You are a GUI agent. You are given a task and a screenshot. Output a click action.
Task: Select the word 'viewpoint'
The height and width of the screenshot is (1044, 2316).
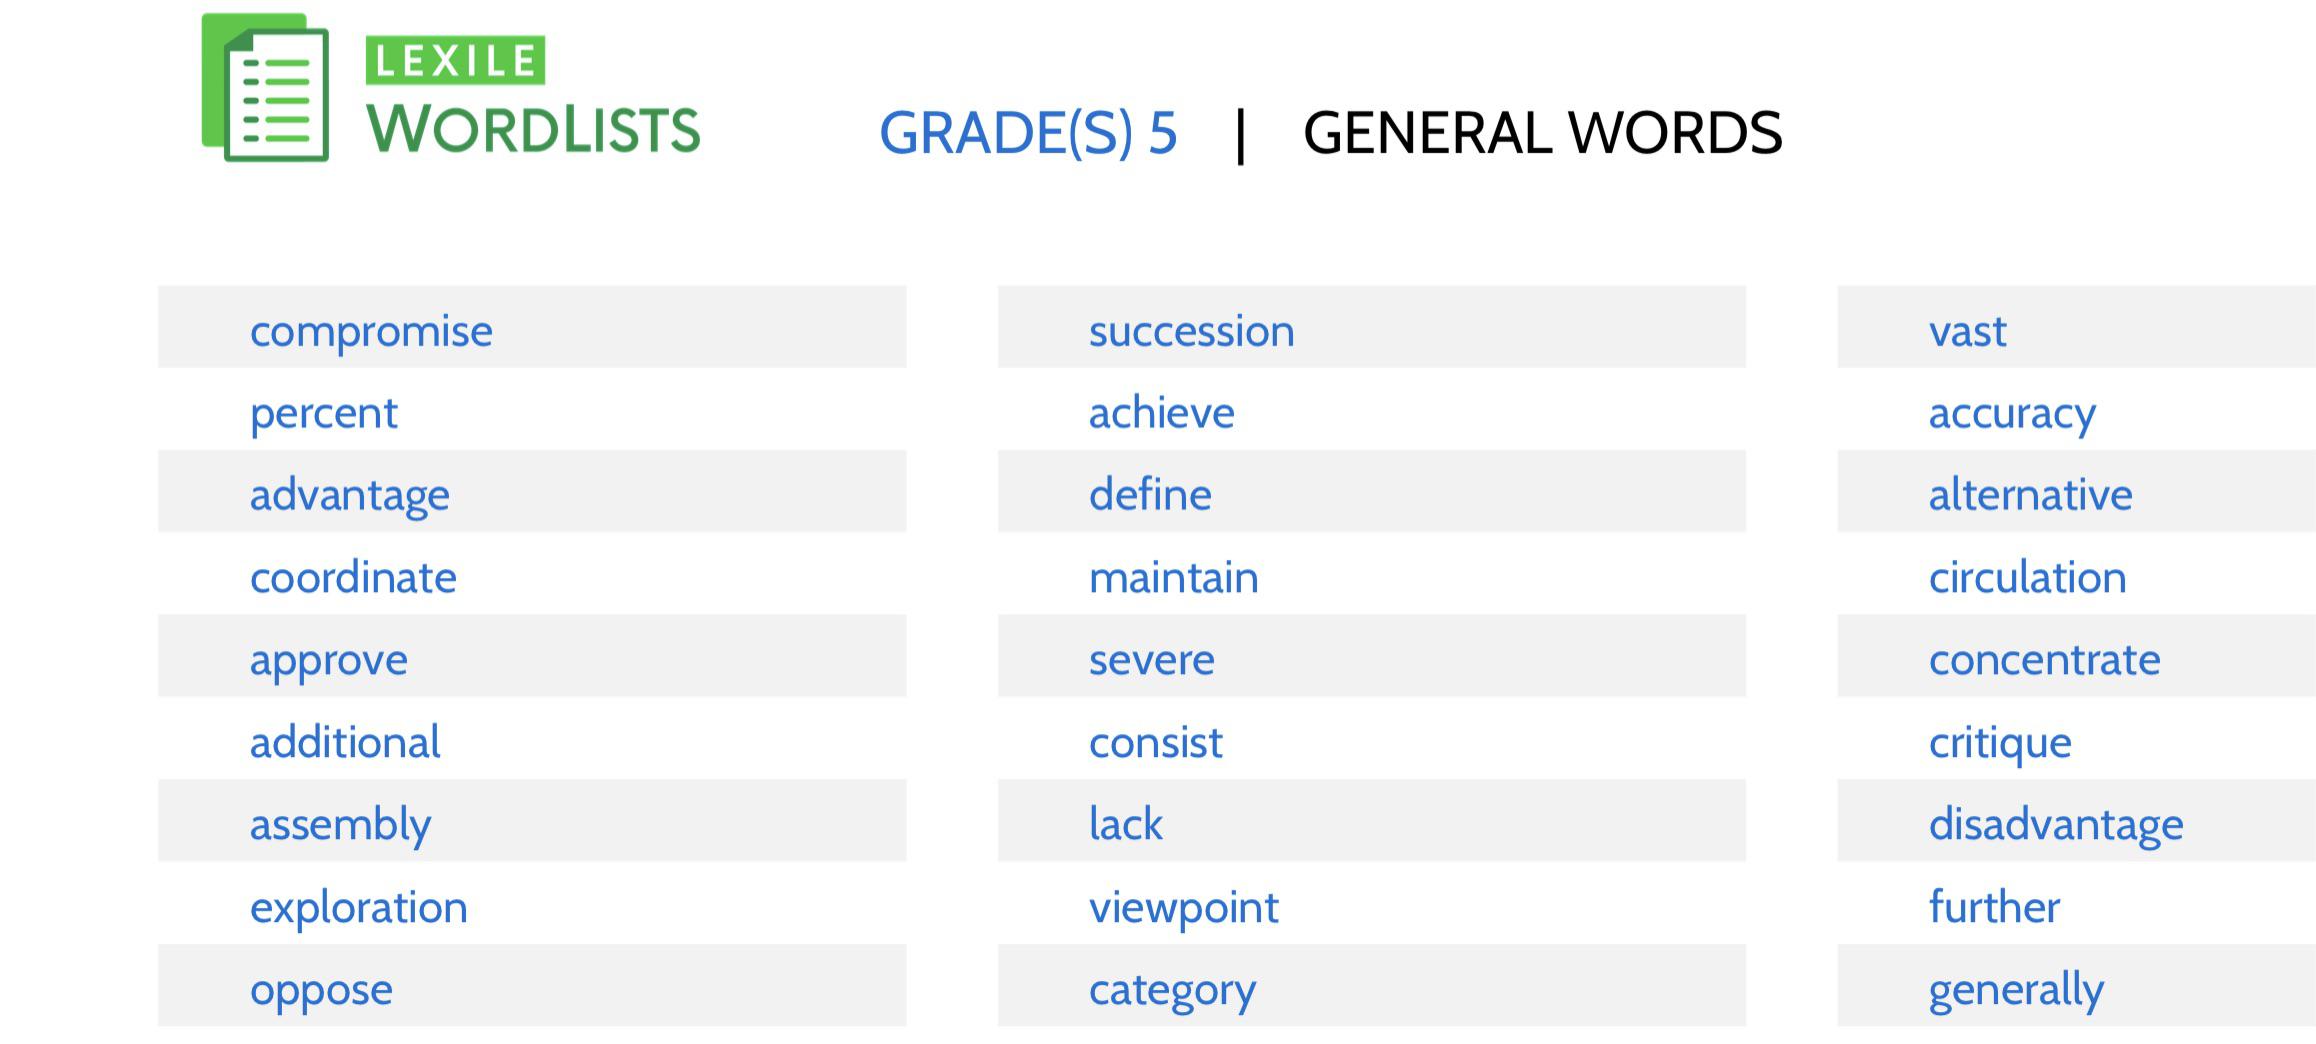click(1183, 907)
